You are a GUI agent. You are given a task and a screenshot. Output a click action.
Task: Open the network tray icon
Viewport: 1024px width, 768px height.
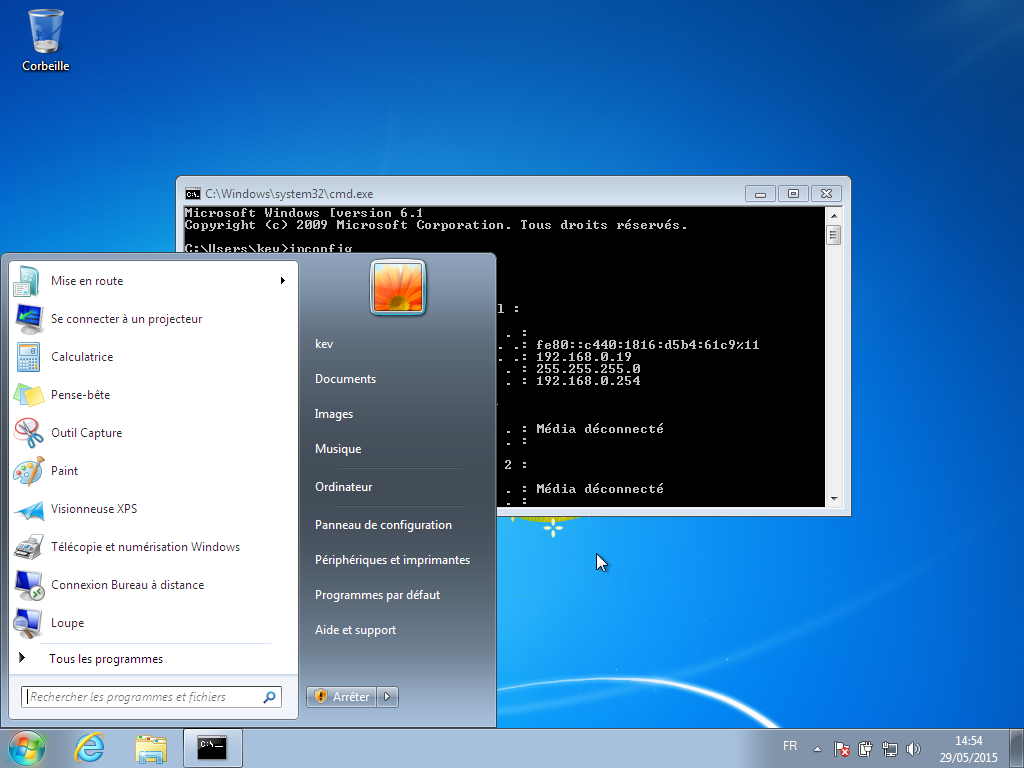(889, 748)
